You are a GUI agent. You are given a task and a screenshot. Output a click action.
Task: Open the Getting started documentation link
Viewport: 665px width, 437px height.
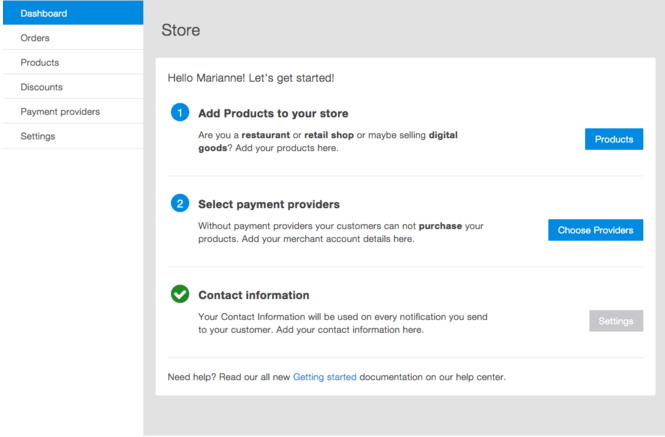pyautogui.click(x=324, y=377)
